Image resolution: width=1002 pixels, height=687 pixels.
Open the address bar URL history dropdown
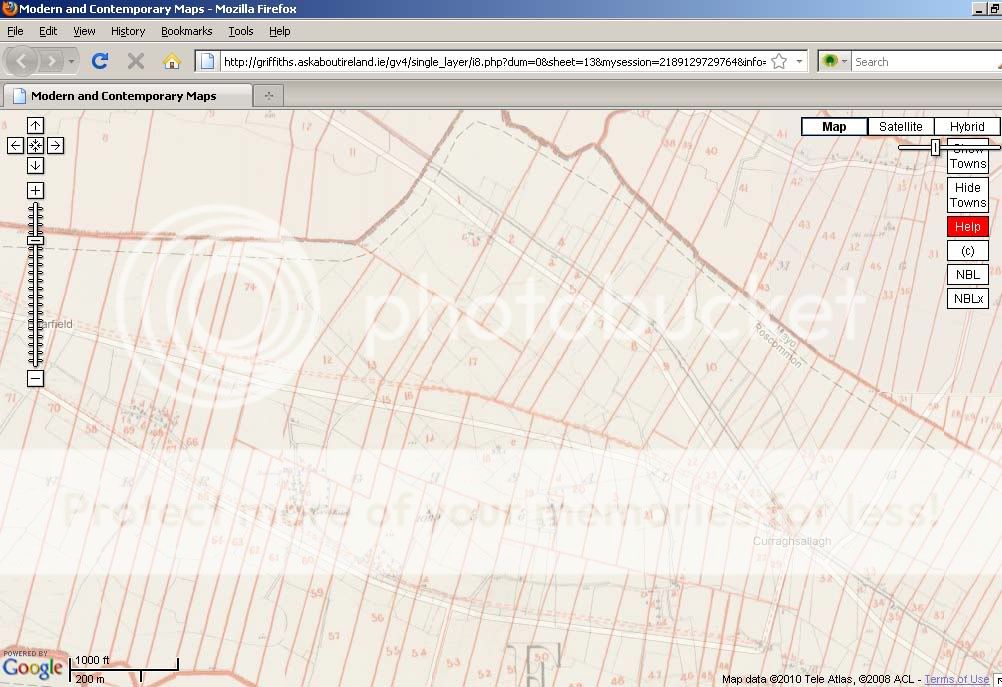799,62
